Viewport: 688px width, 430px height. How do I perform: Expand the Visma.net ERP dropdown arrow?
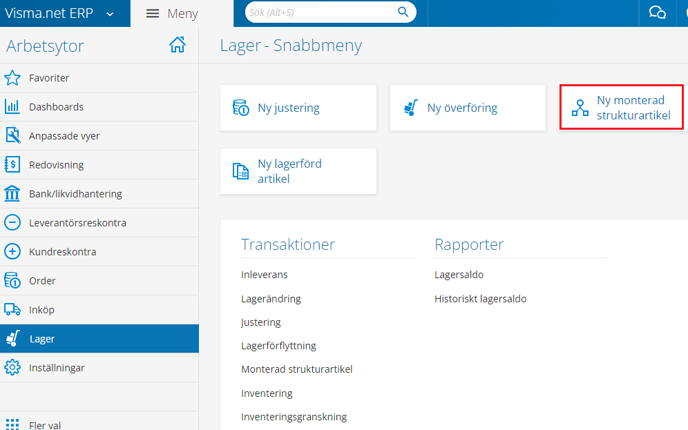110,14
